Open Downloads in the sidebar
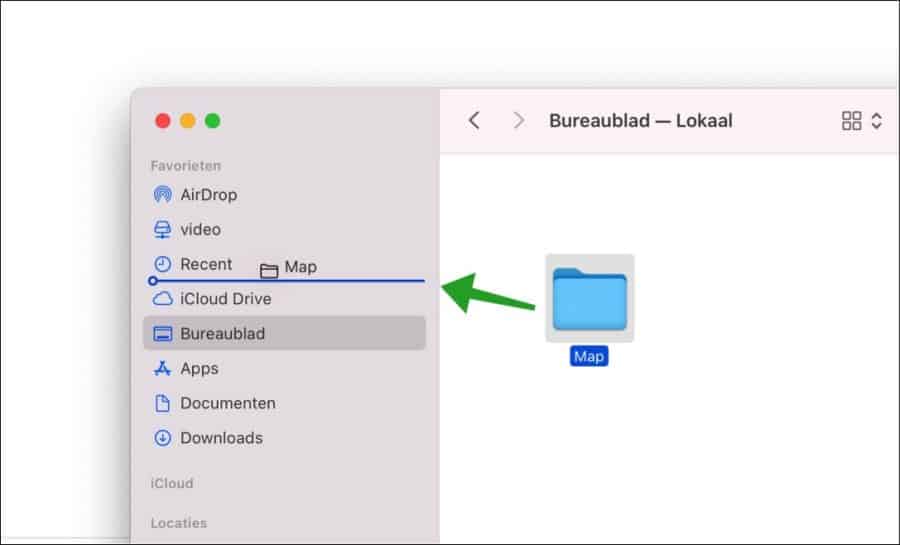900x545 pixels. coord(284,438)
